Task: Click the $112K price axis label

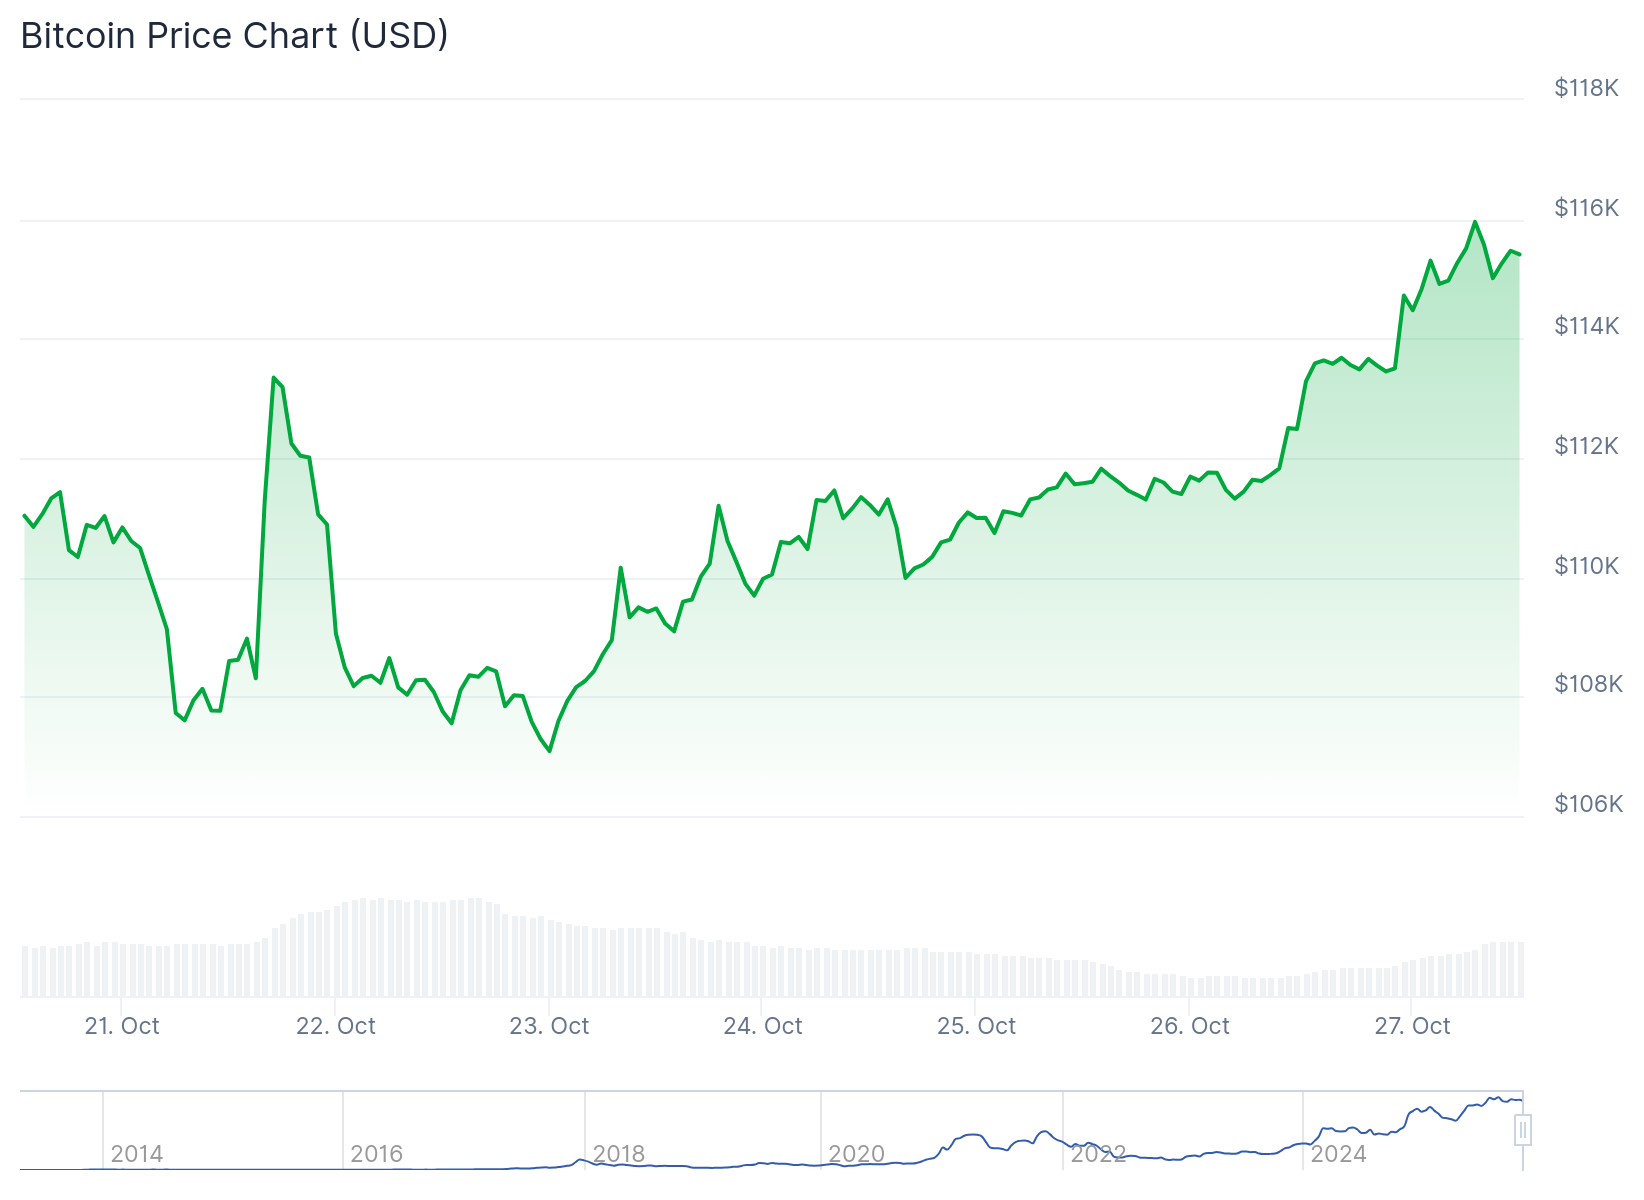Action: 1586,446
